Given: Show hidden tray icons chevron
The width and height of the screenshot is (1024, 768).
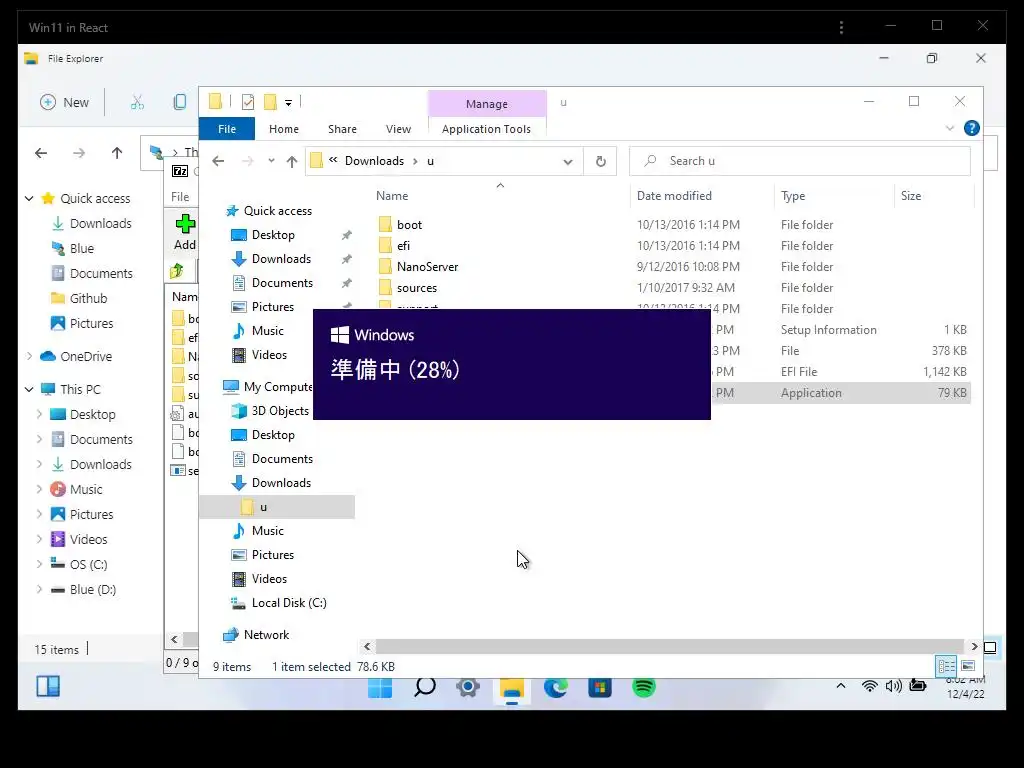Looking at the screenshot, I should tap(841, 686).
